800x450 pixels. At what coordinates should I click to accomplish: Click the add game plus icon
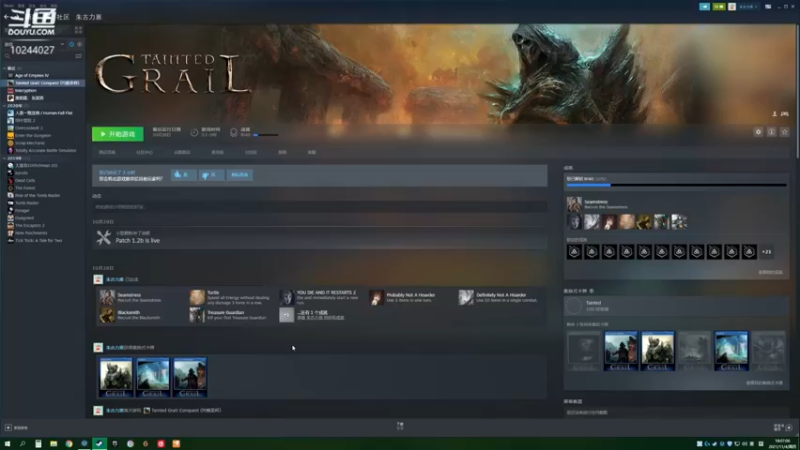tap(8, 428)
